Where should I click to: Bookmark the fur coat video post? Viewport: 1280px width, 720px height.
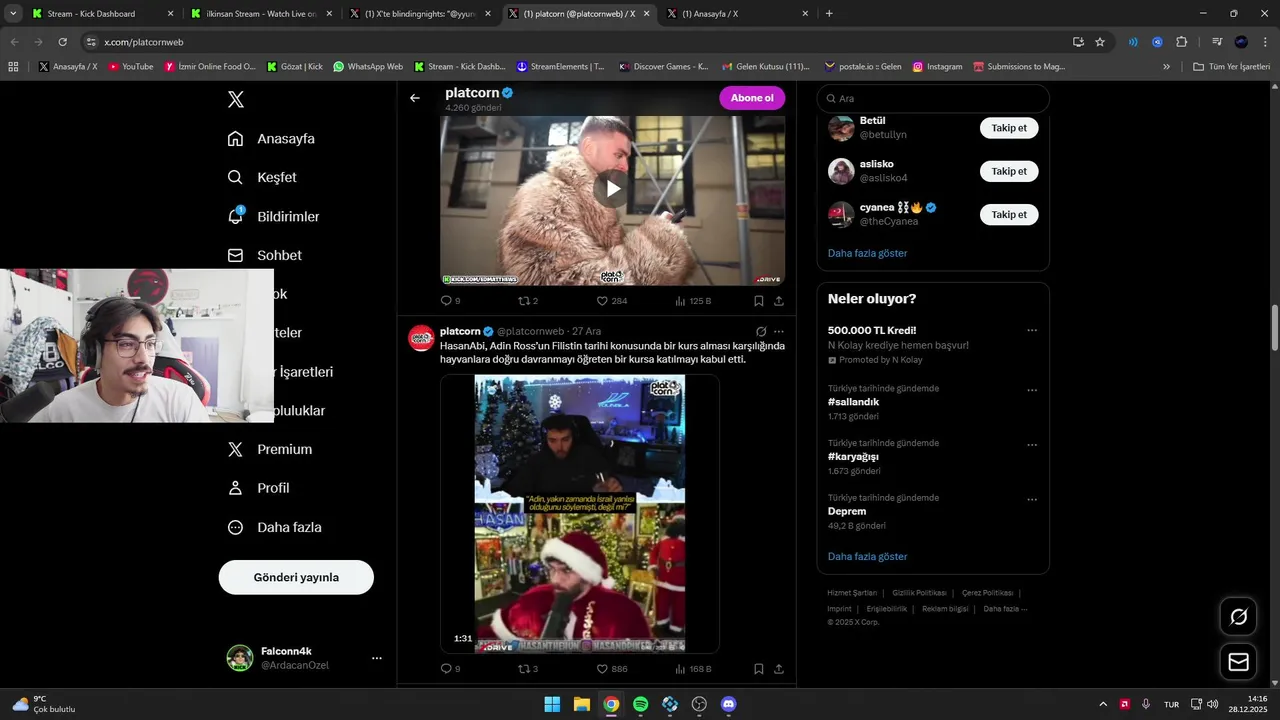(x=759, y=301)
